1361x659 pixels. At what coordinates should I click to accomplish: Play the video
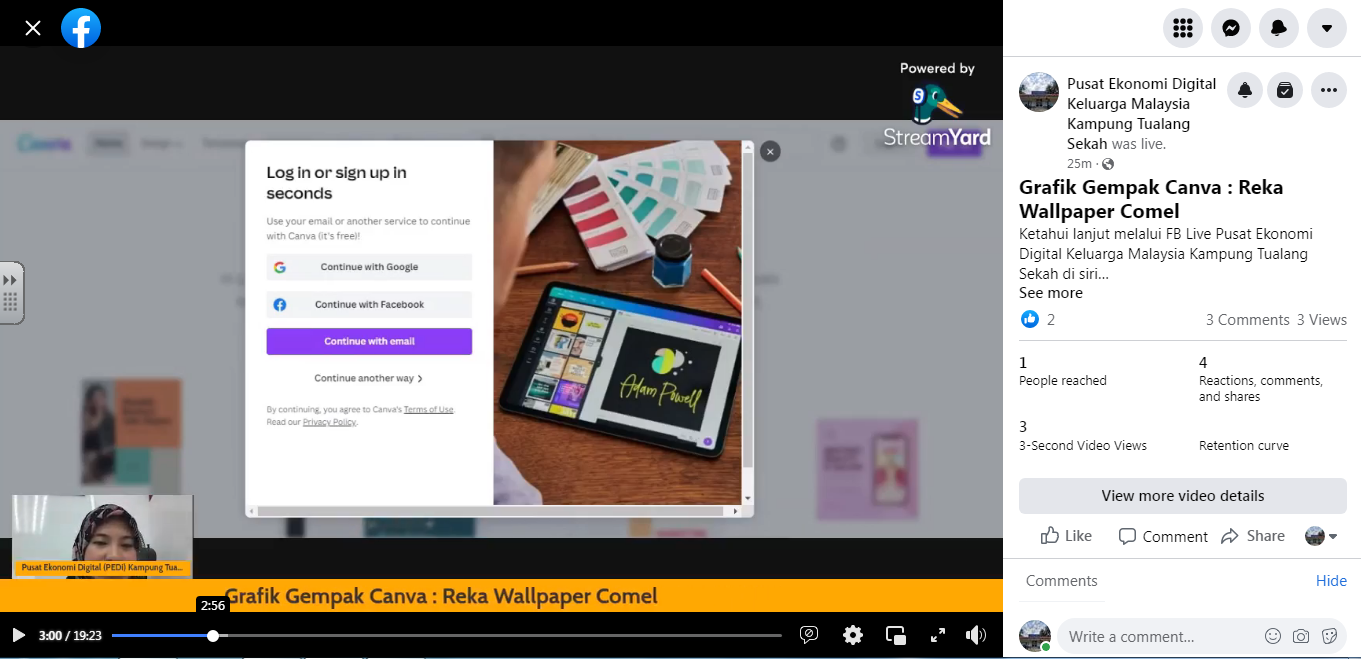coord(18,635)
